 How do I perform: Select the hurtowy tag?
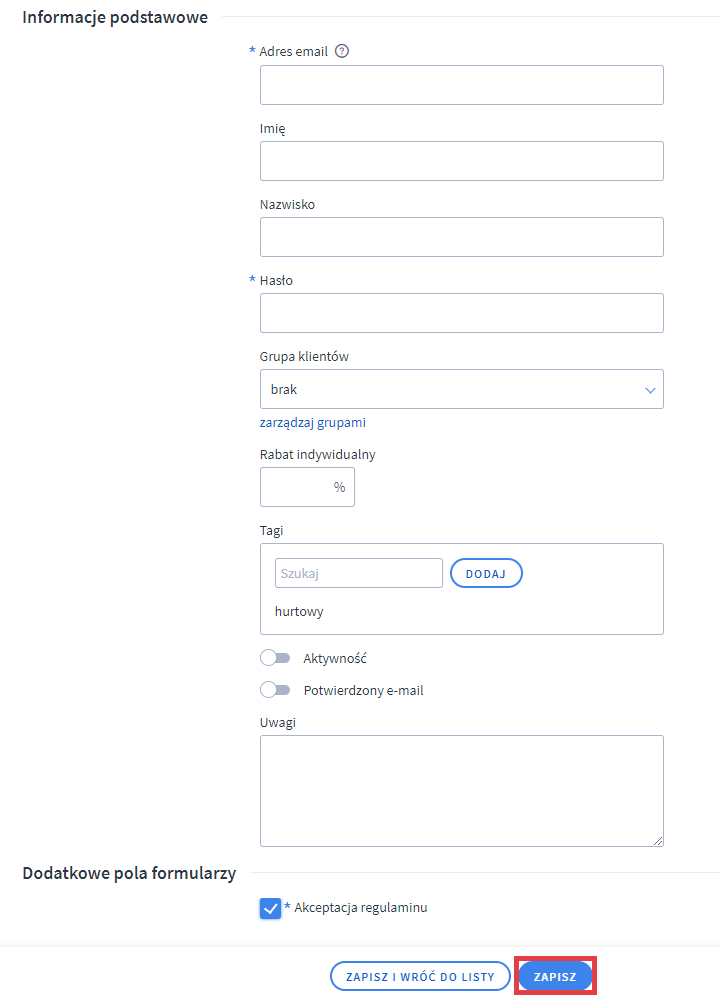click(299, 612)
